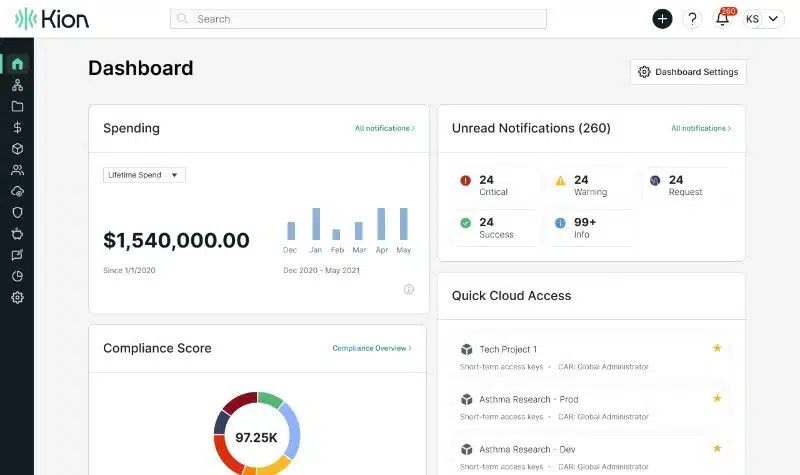800x475 pixels.
Task: Click the Asthma Research - Dev cube icon
Action: 466,449
